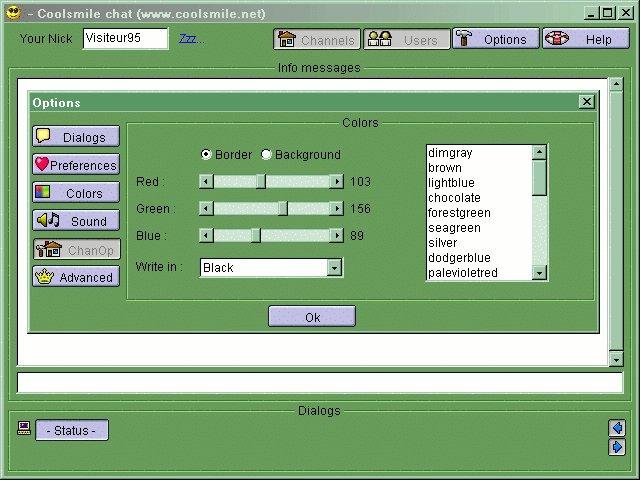This screenshot has width=640, height=480.
Task: Click the Red slider right arrow
Action: click(x=336, y=181)
